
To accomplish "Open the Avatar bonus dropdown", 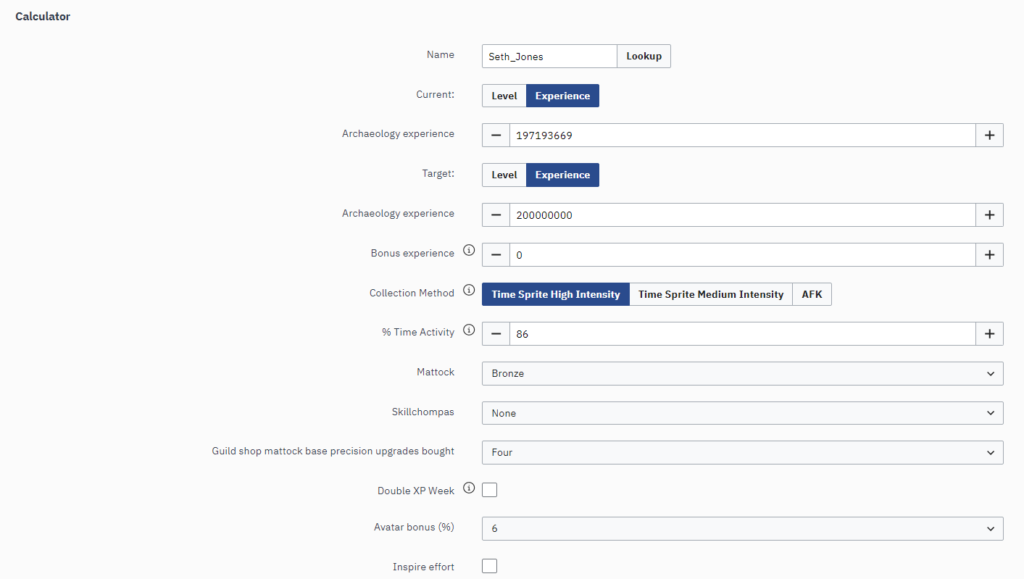I will coord(743,529).
